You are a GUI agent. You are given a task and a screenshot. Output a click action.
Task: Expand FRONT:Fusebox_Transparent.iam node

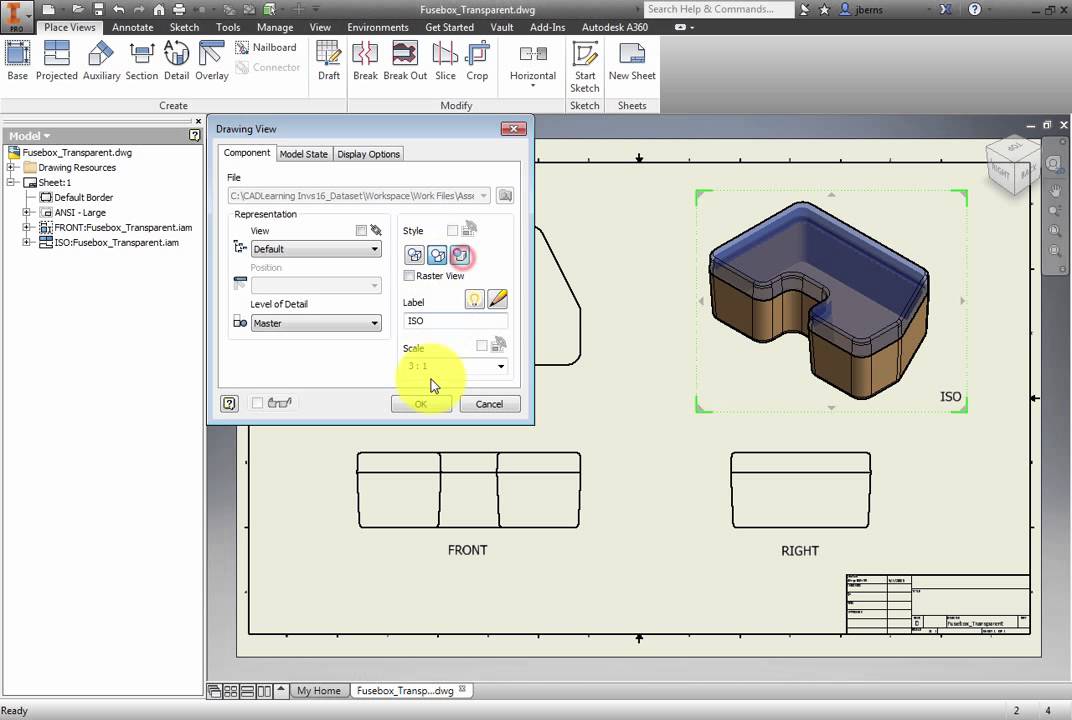(x=27, y=228)
